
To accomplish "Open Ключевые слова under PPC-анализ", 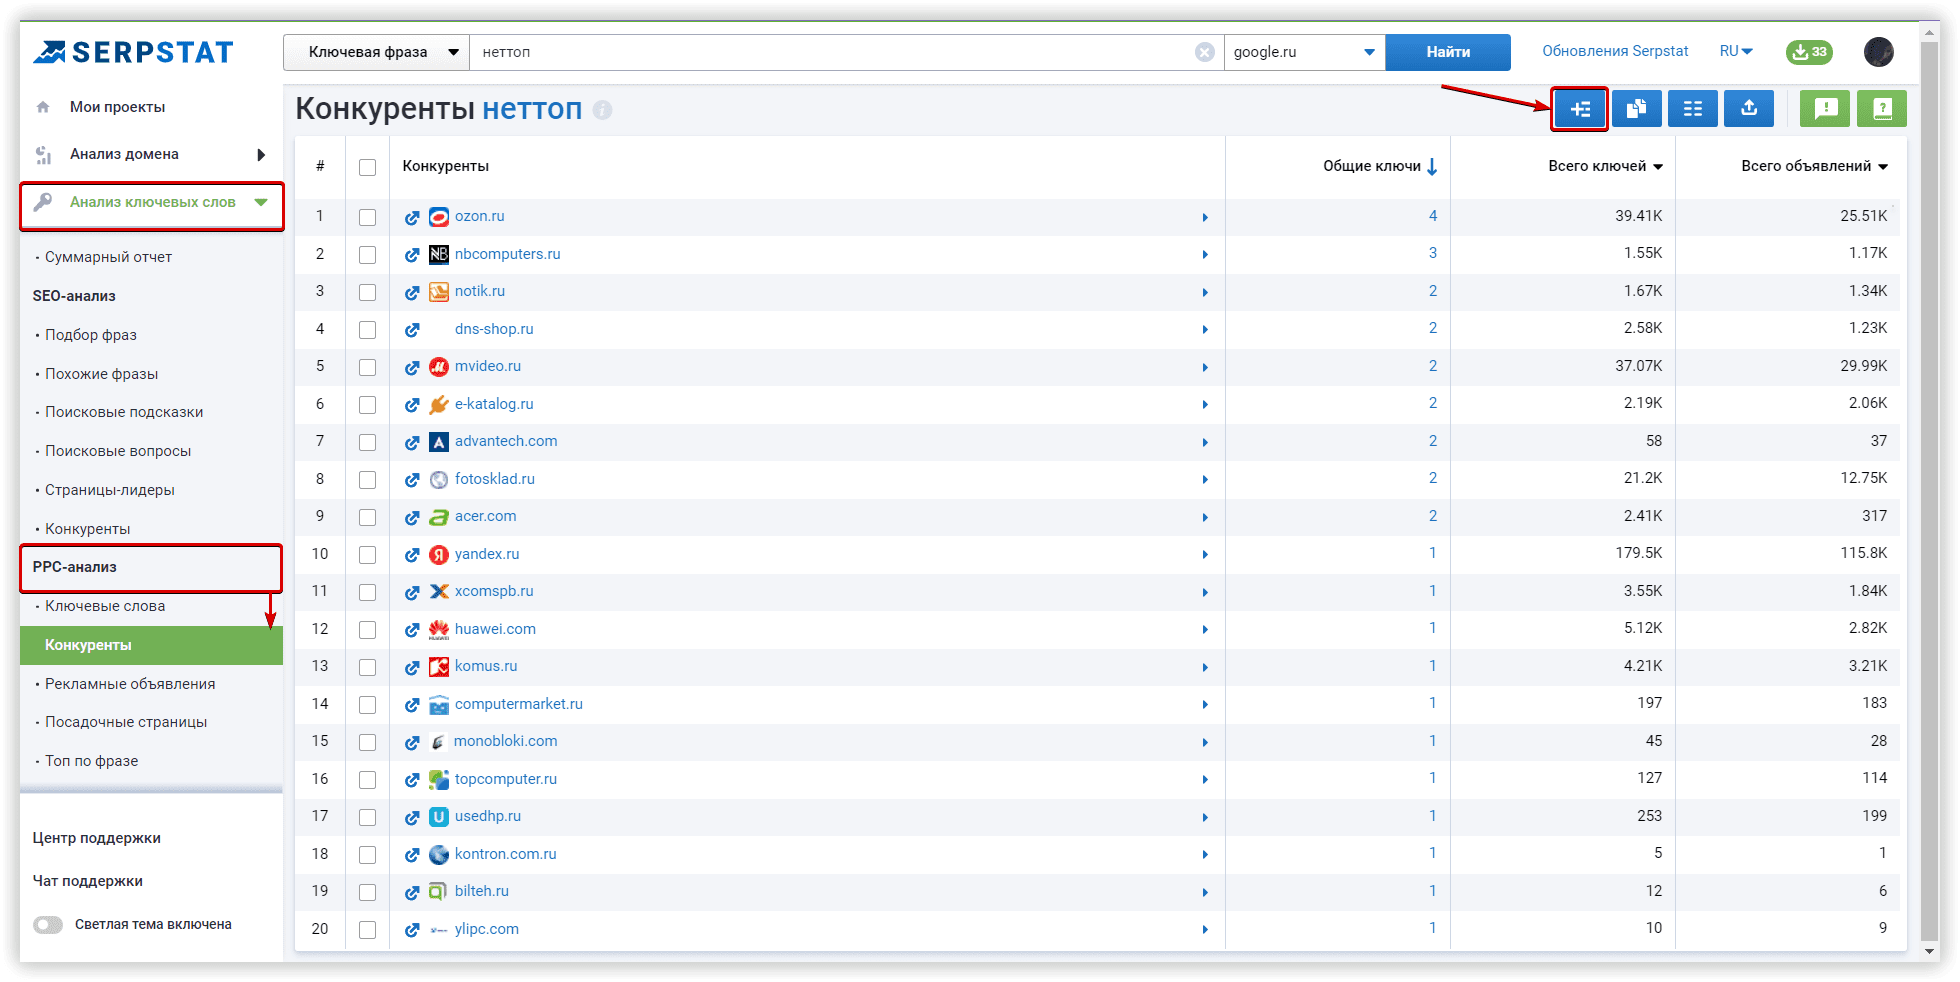I will coord(105,606).
